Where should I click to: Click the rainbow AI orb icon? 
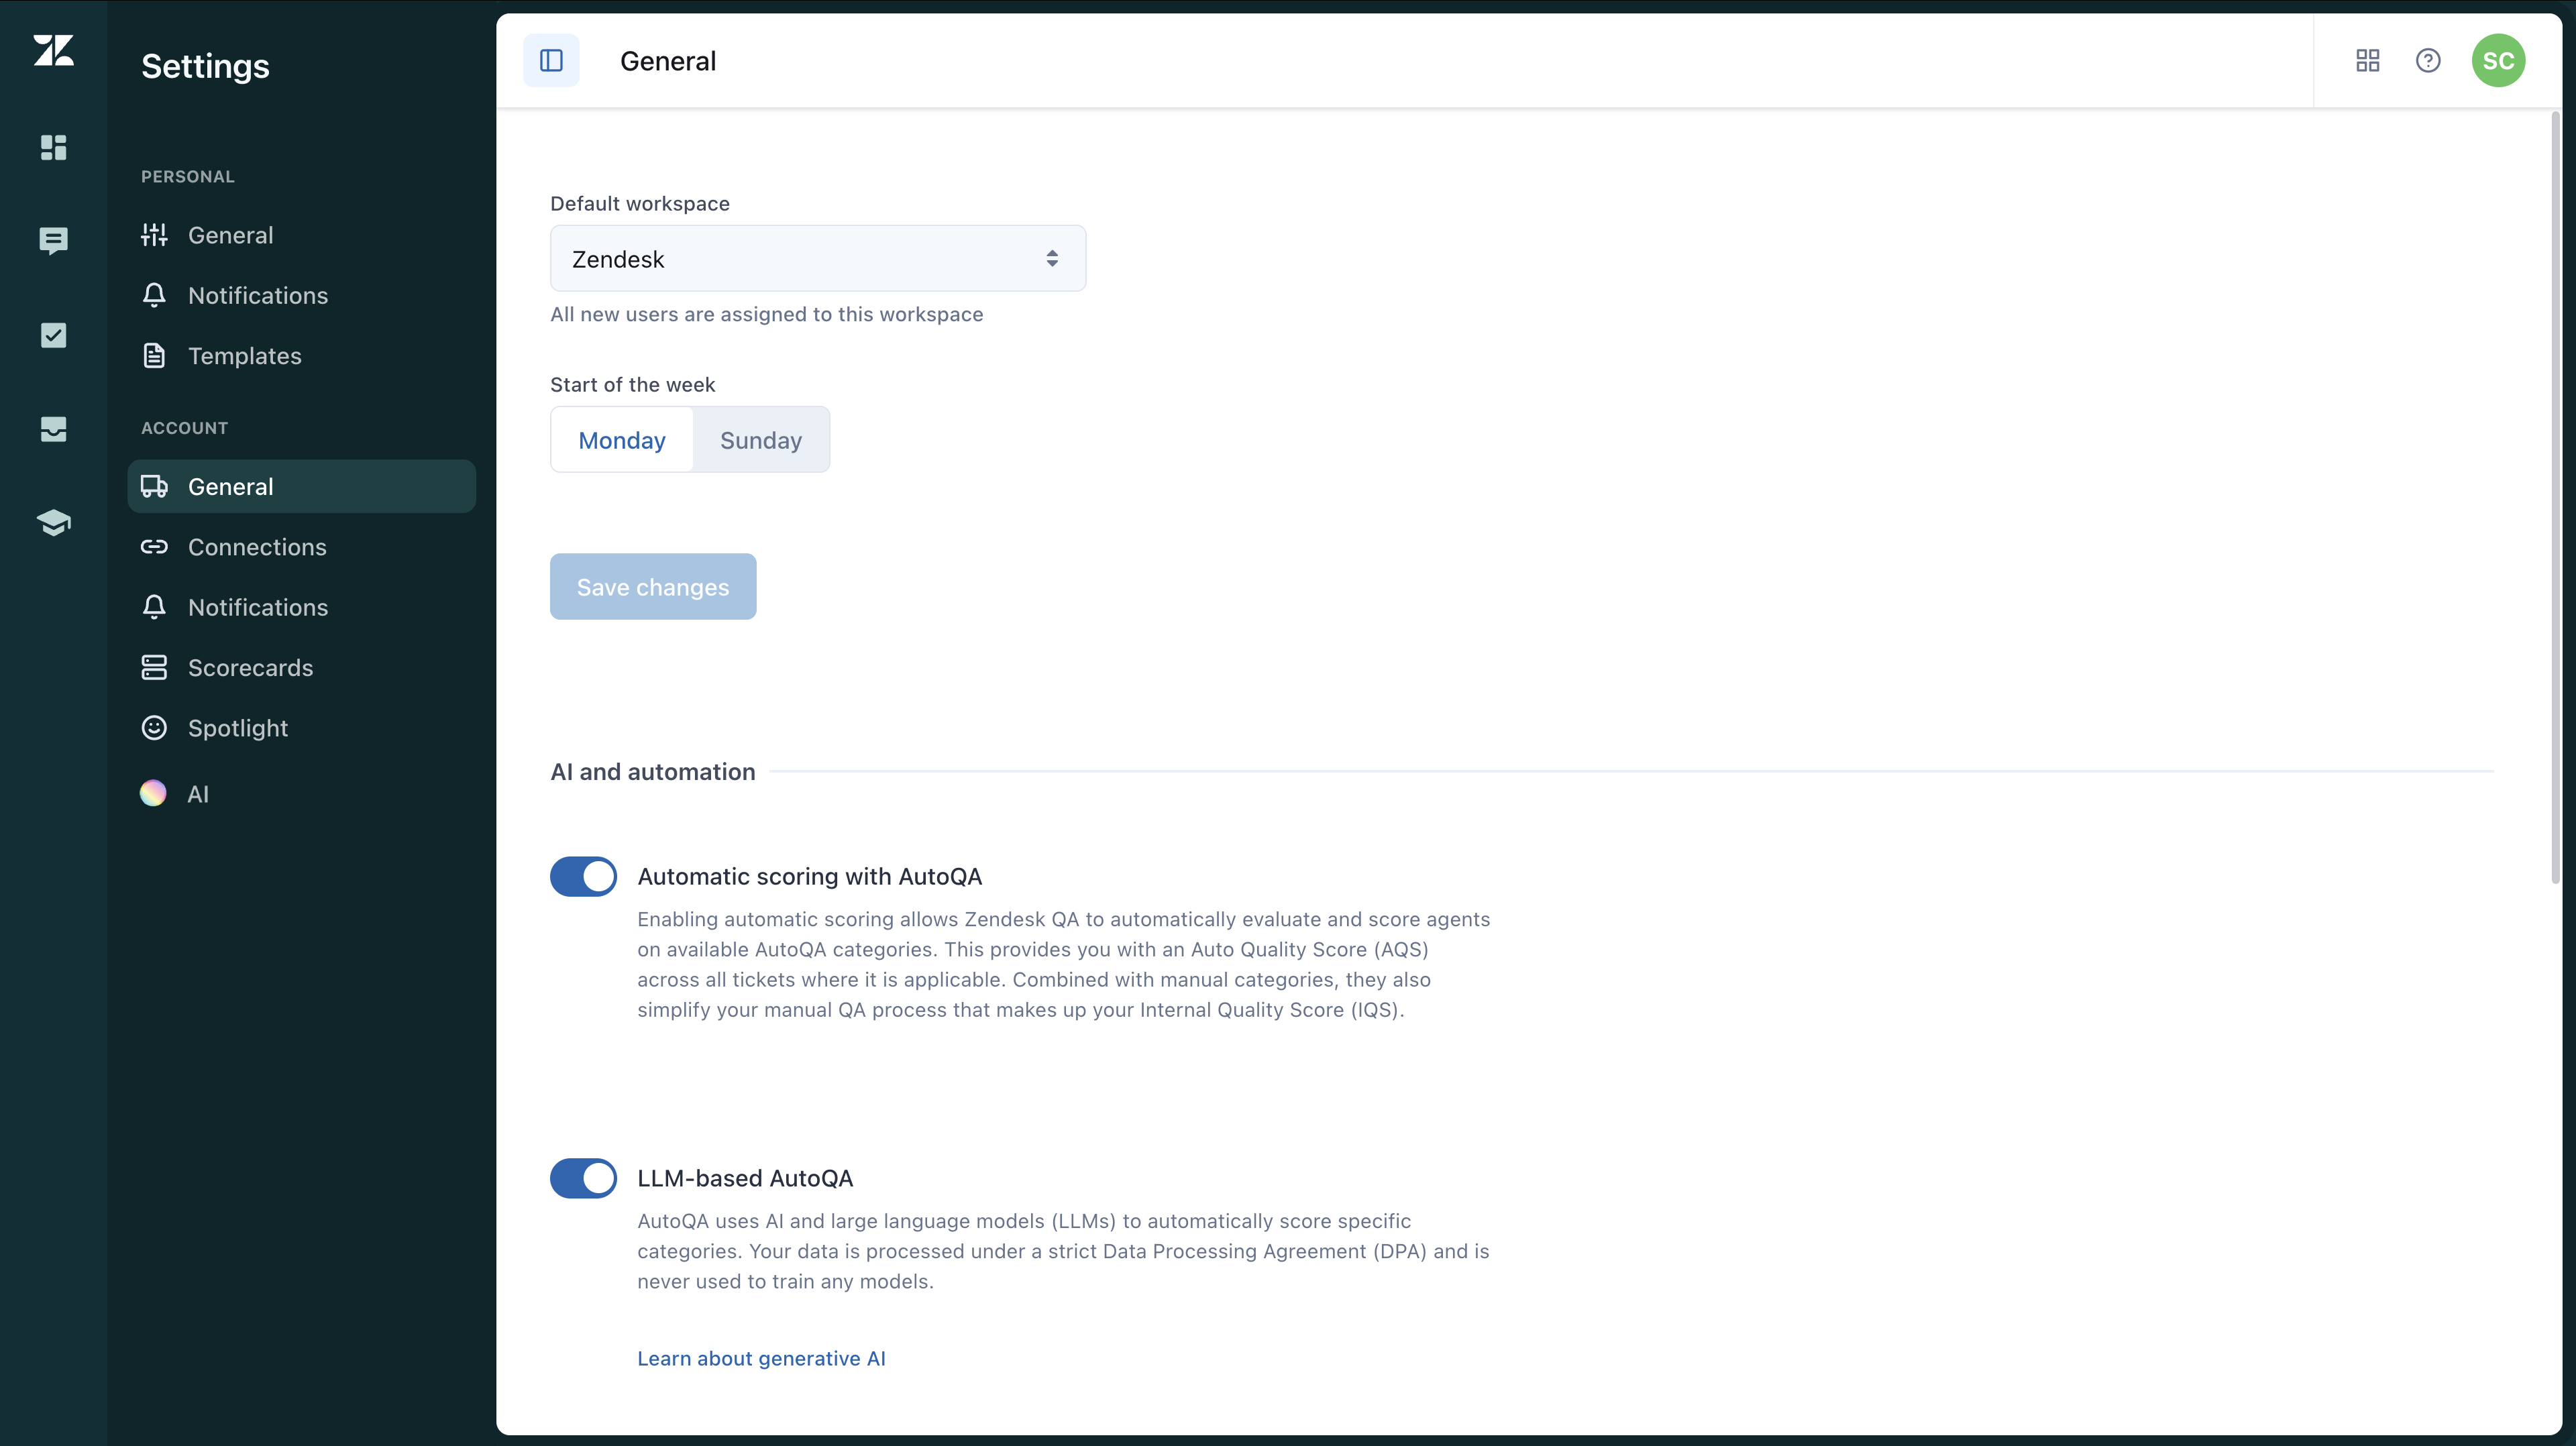153,794
